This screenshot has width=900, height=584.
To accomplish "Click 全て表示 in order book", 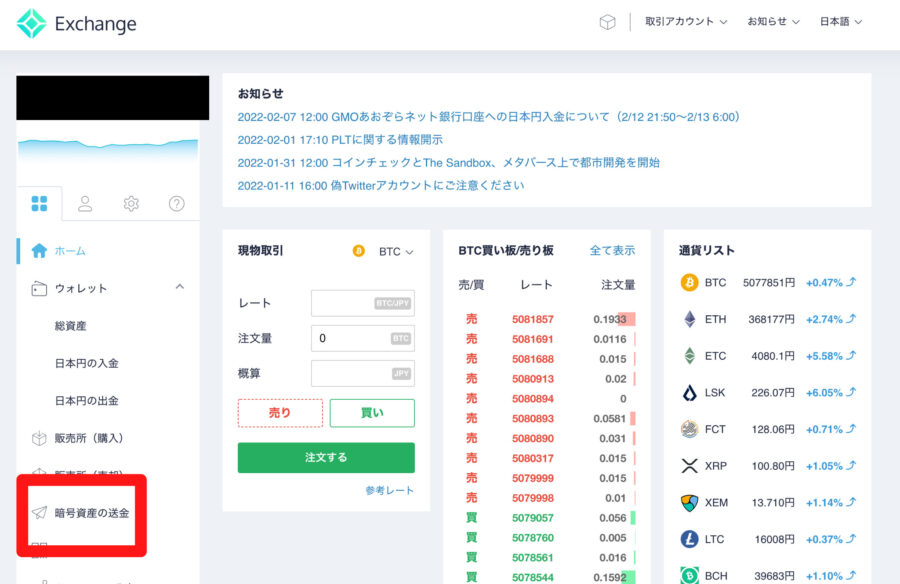I will (612, 250).
